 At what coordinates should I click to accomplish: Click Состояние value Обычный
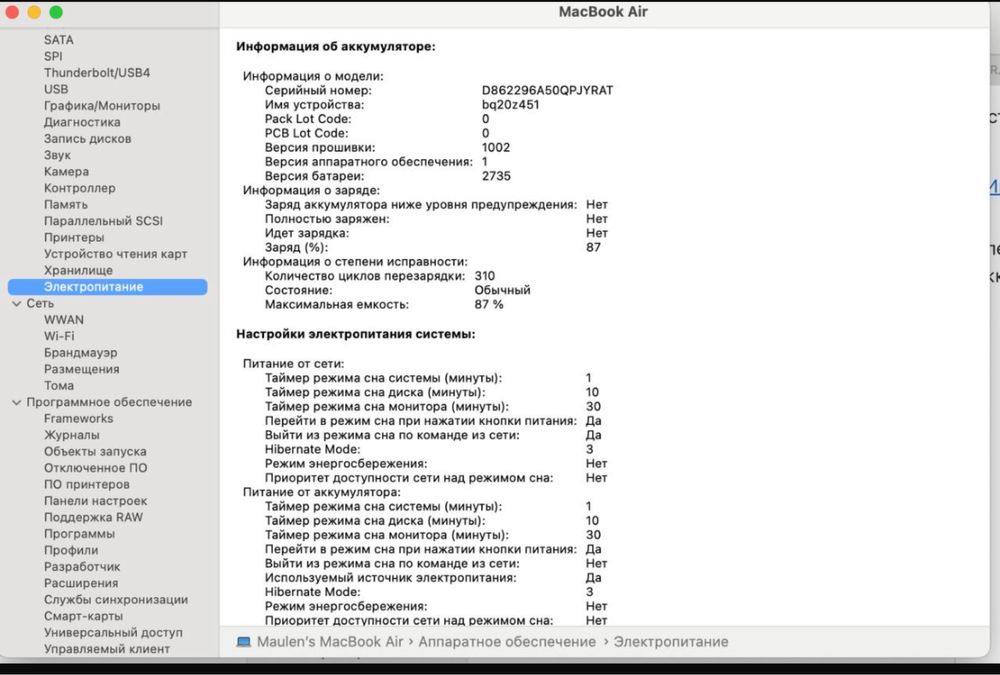pos(502,290)
